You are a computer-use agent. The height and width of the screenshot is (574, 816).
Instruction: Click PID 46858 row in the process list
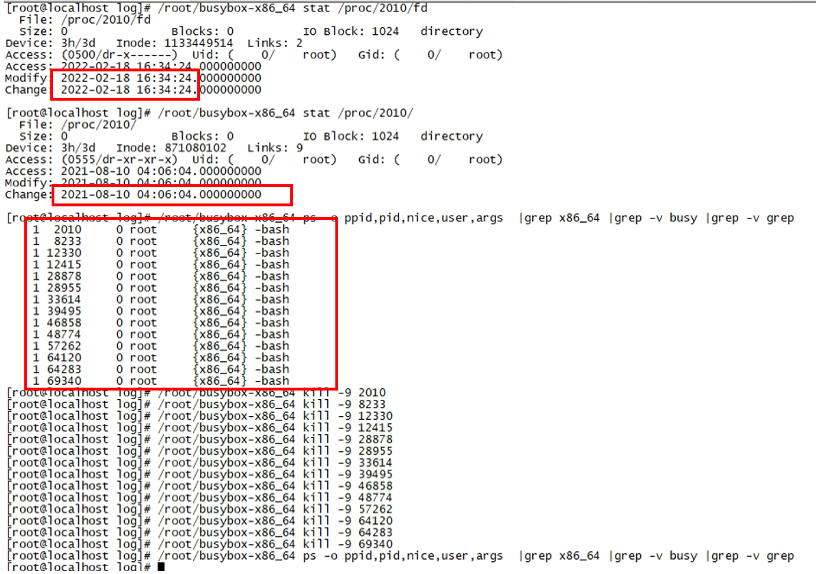coord(160,323)
